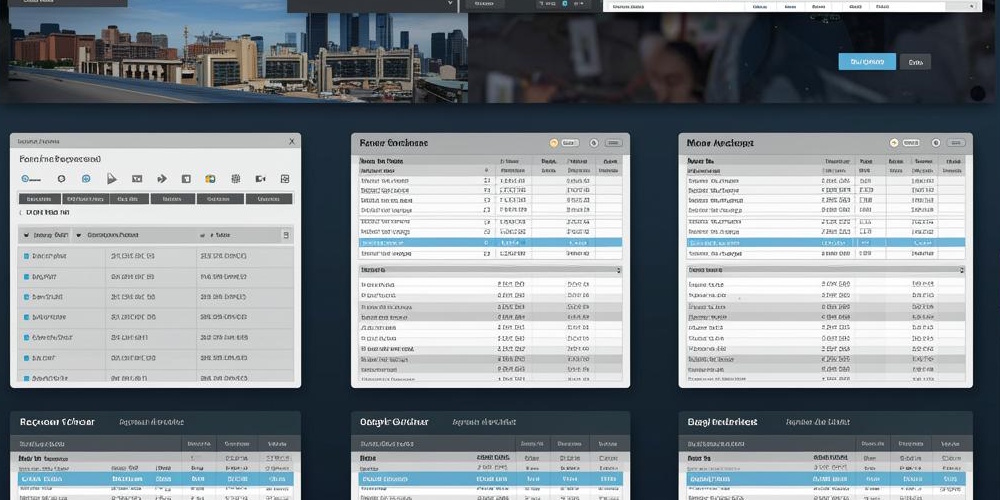The height and width of the screenshot is (500, 1000).
Task: Click the envelope icon in left panel toolbar
Action: point(136,179)
